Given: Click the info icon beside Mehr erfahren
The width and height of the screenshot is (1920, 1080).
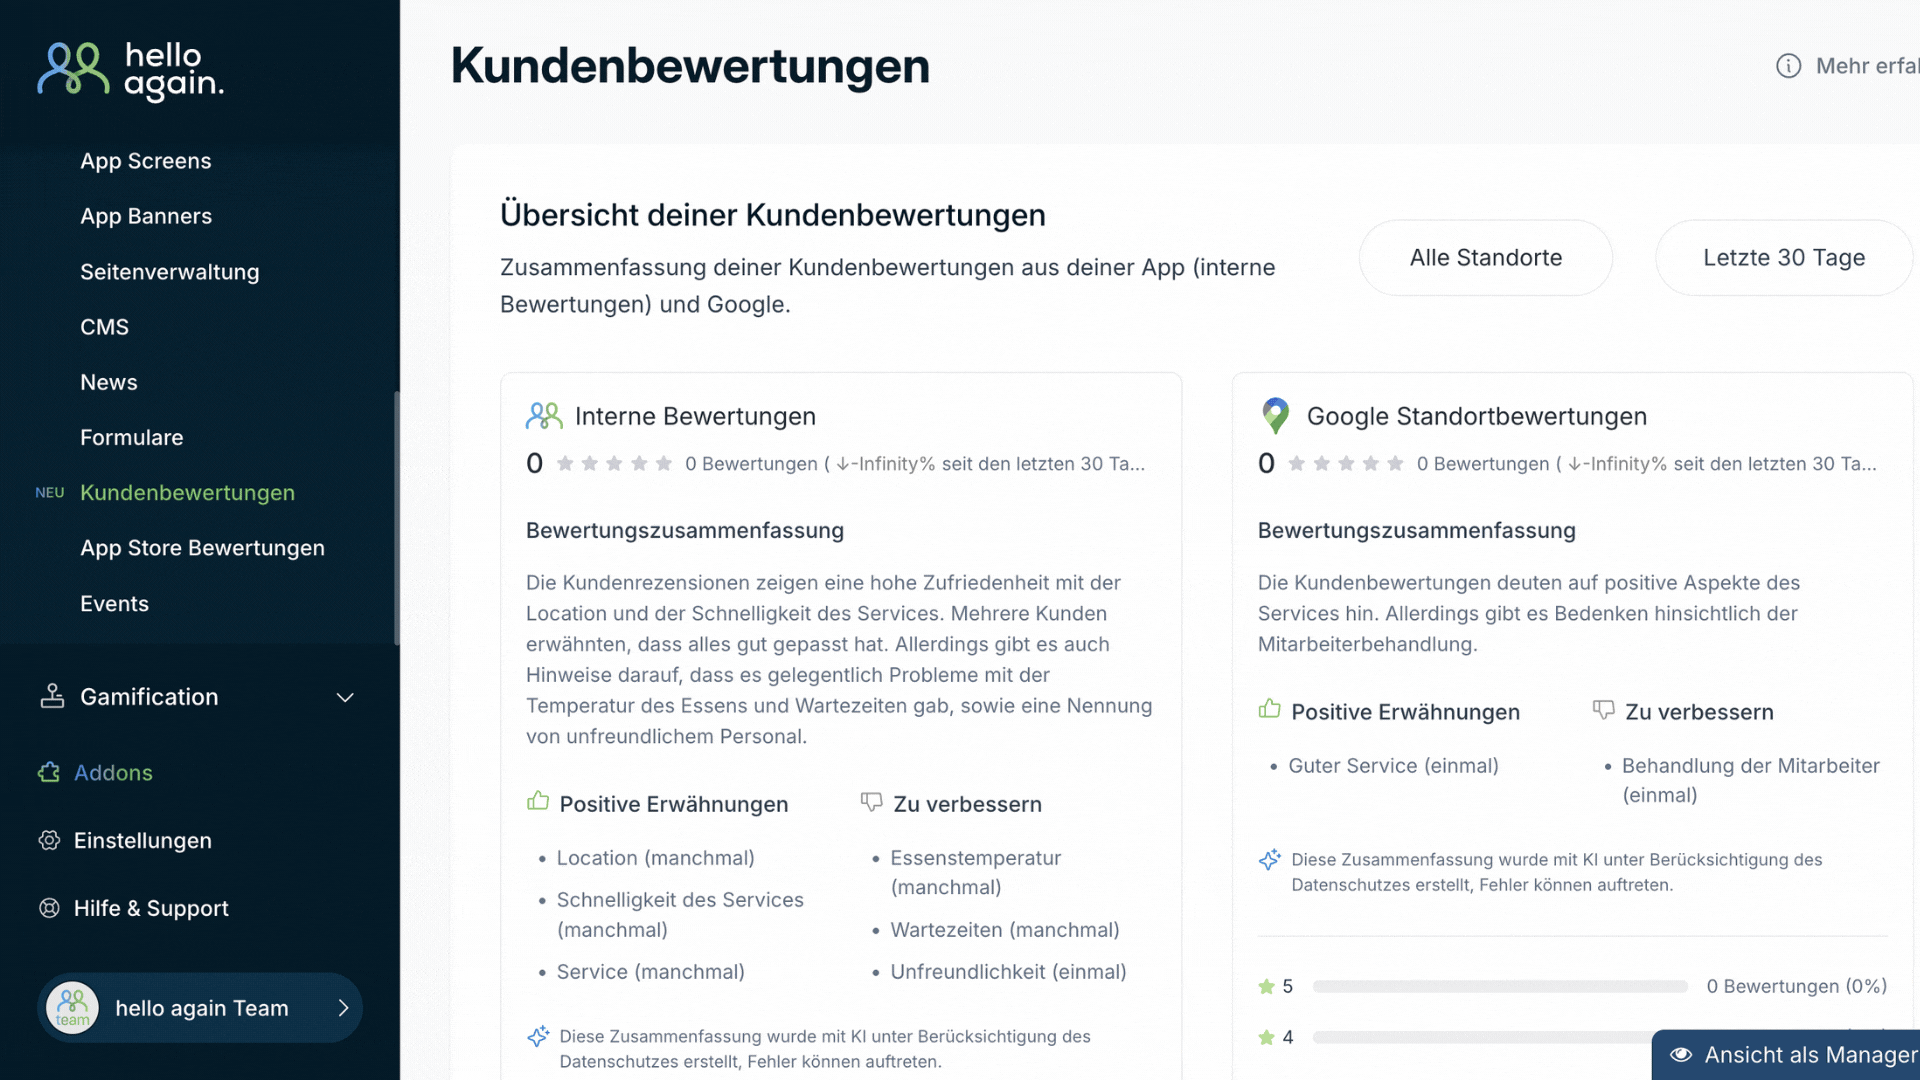Looking at the screenshot, I should pyautogui.click(x=1788, y=66).
